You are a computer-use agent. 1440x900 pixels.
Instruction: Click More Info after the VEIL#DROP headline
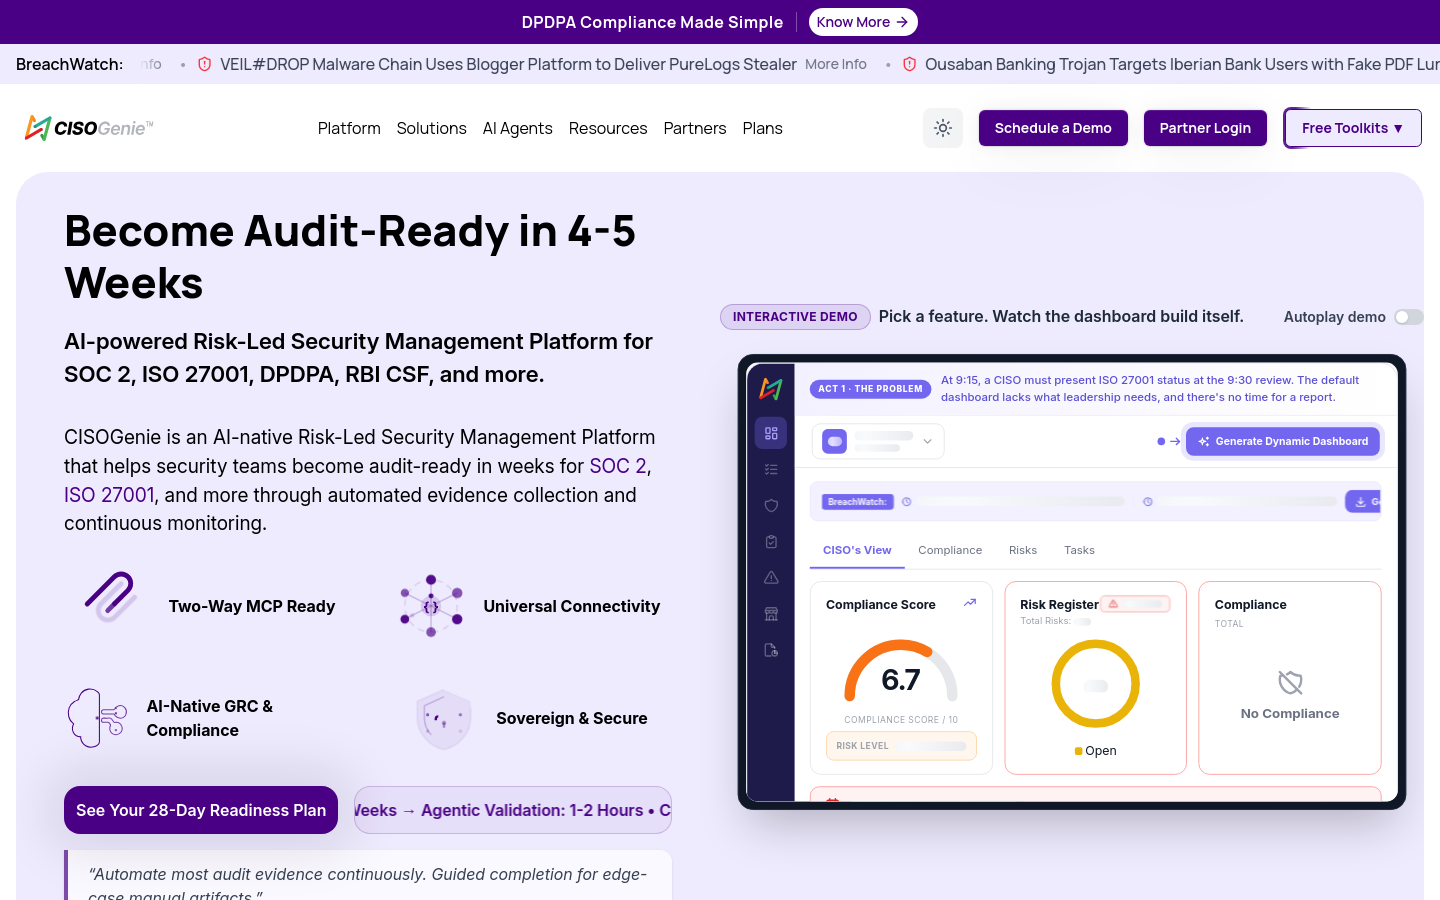(x=836, y=64)
